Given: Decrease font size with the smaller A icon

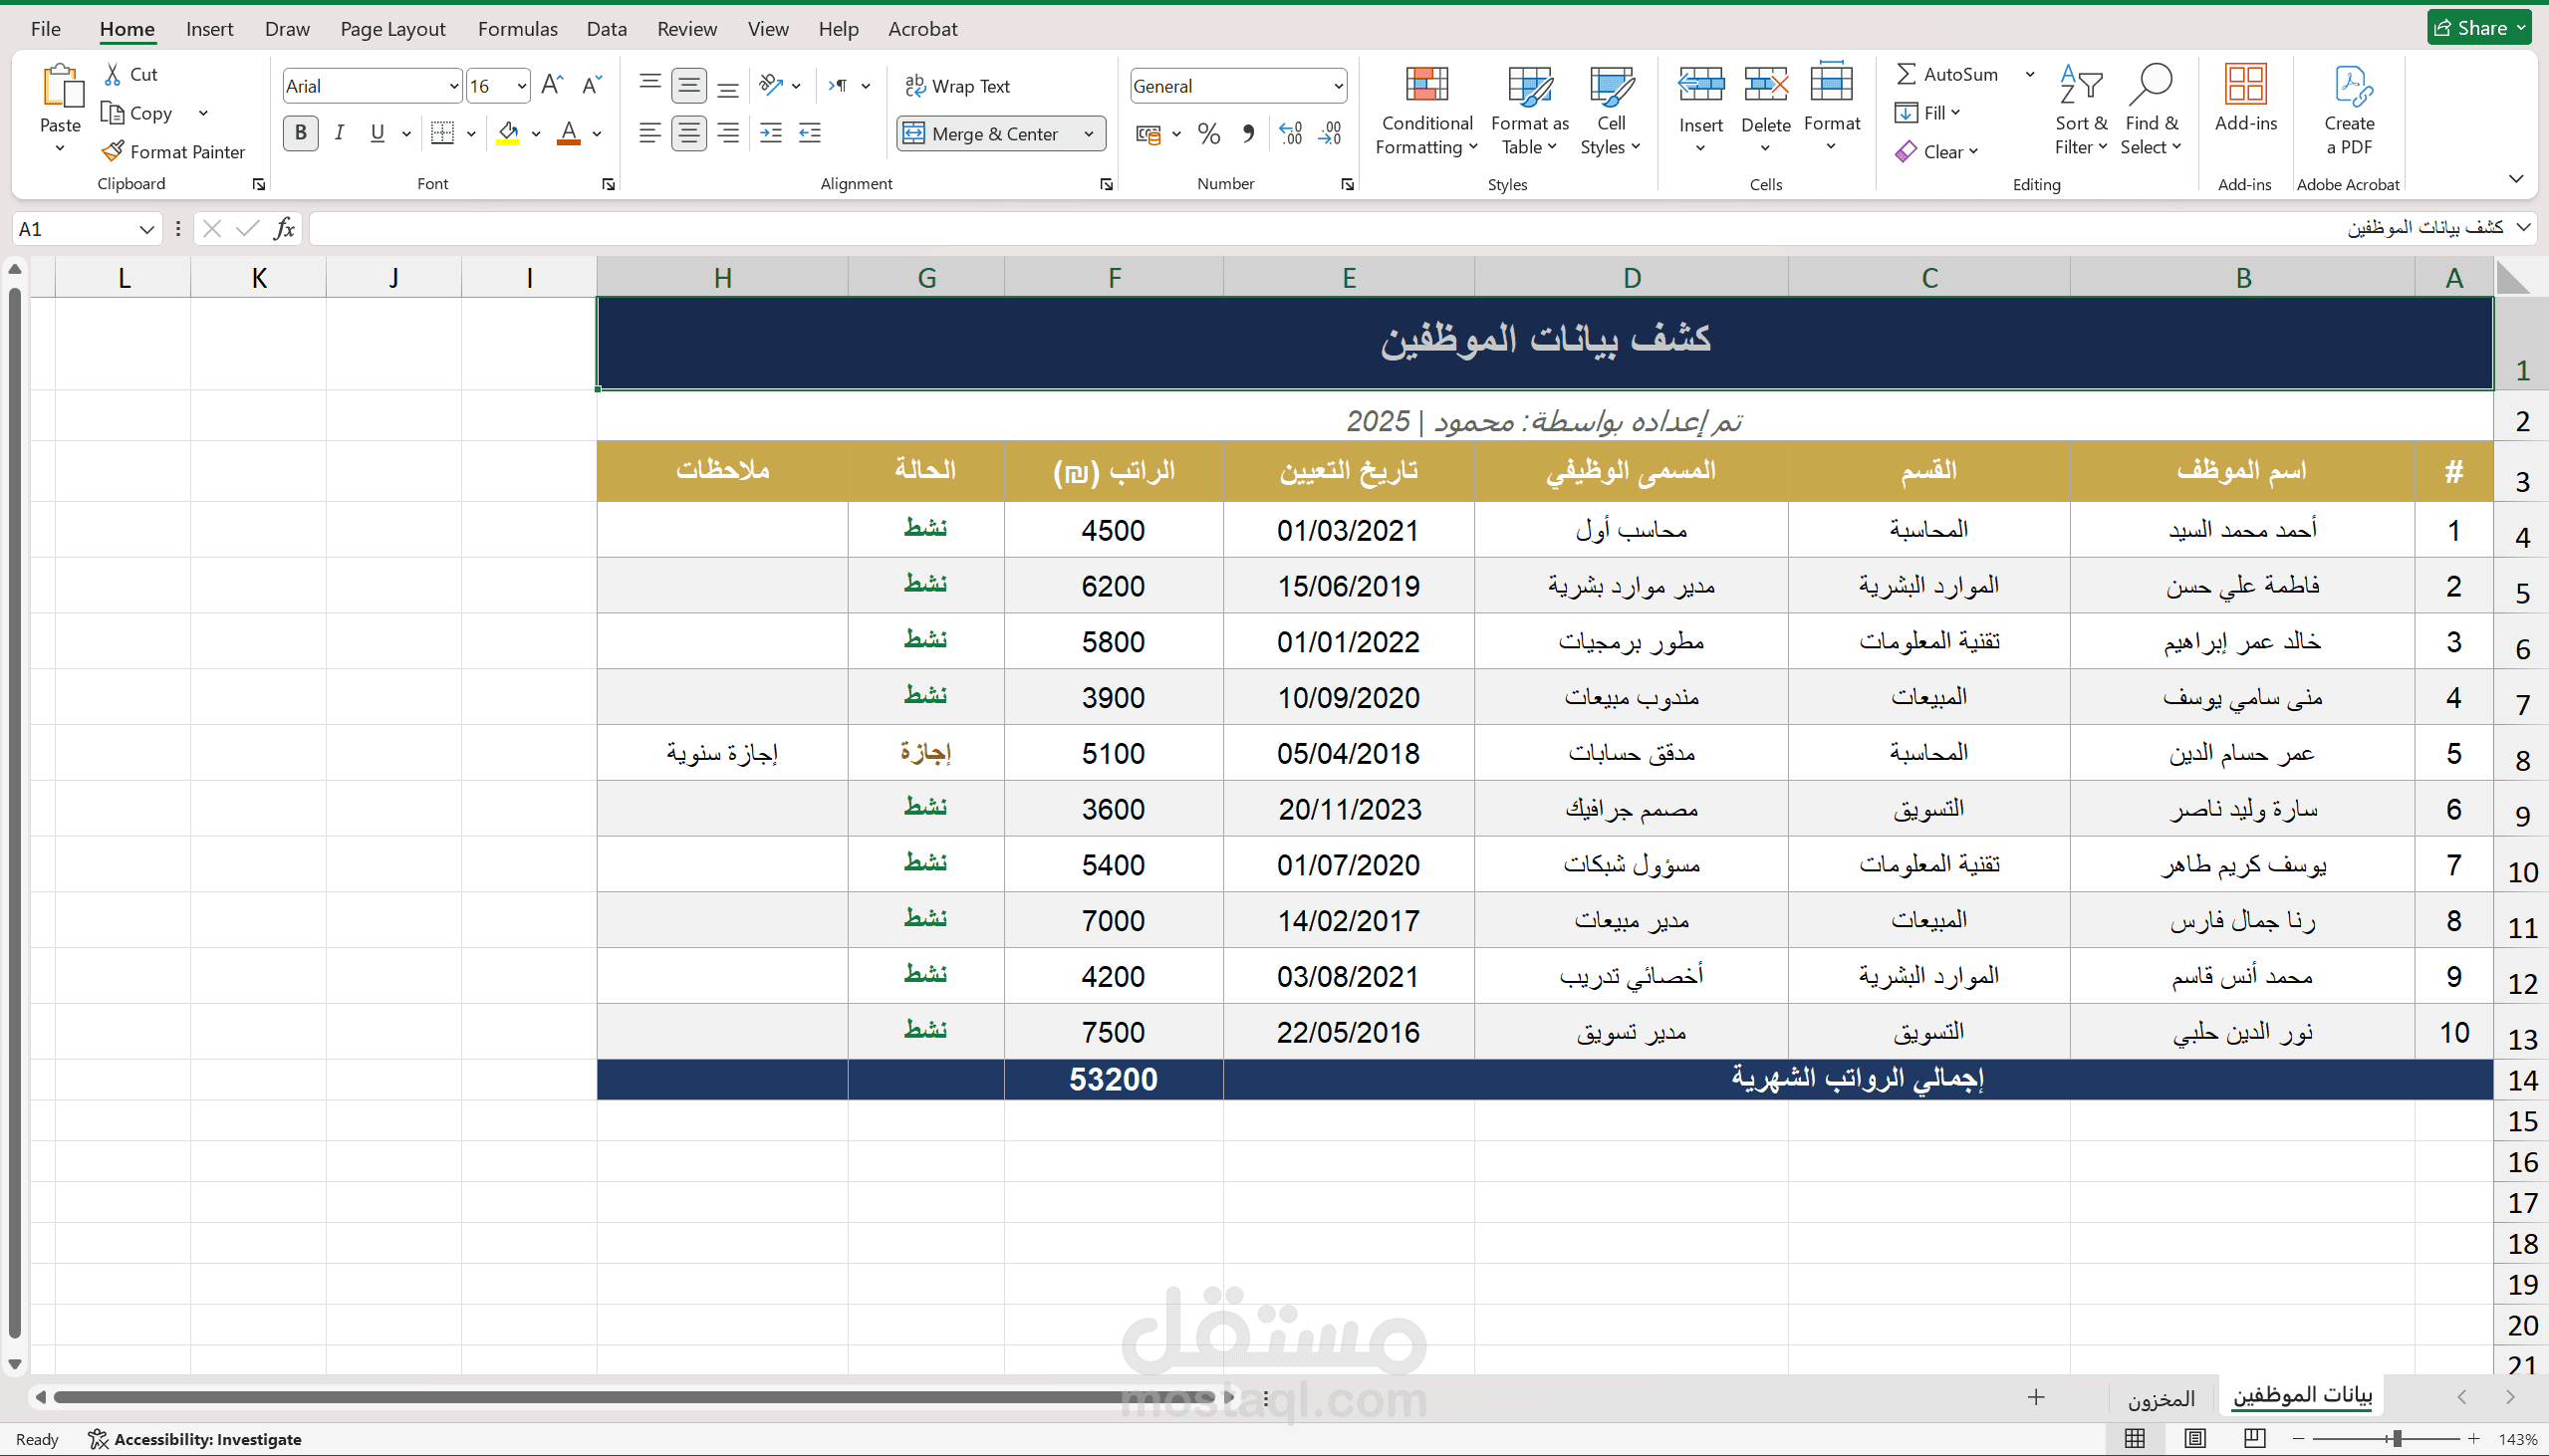Looking at the screenshot, I should (592, 85).
